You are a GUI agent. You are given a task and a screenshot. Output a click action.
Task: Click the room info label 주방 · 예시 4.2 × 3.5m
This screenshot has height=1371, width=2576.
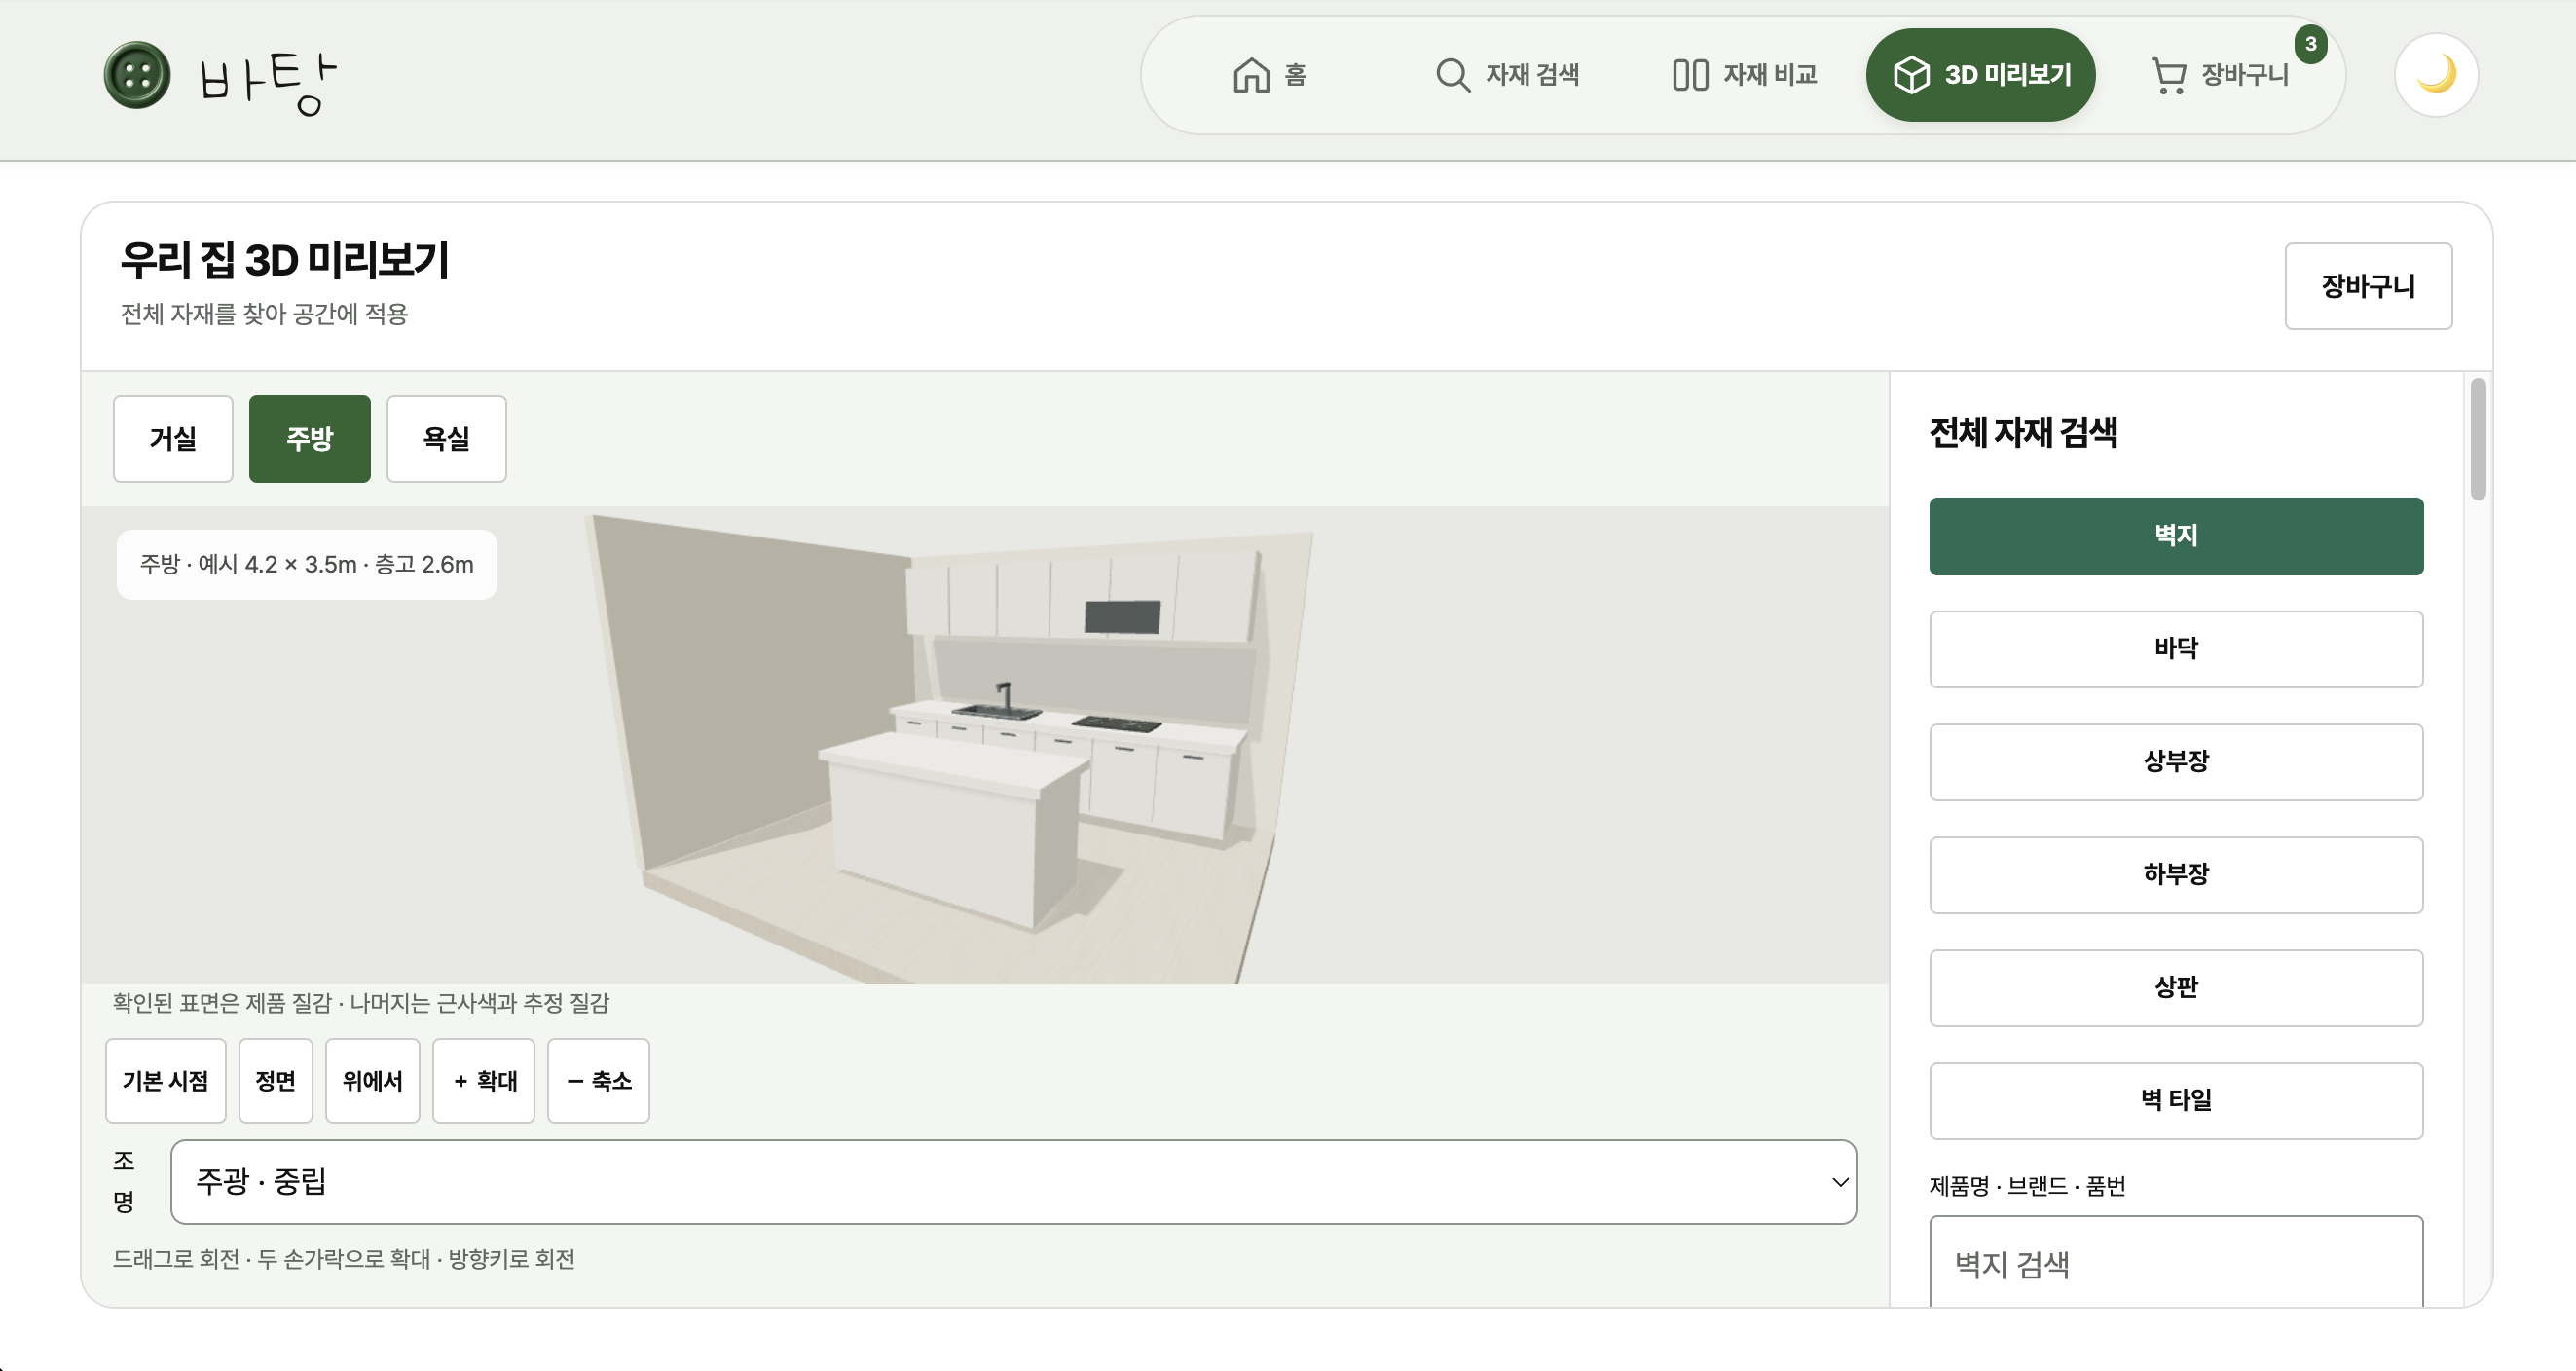point(306,565)
